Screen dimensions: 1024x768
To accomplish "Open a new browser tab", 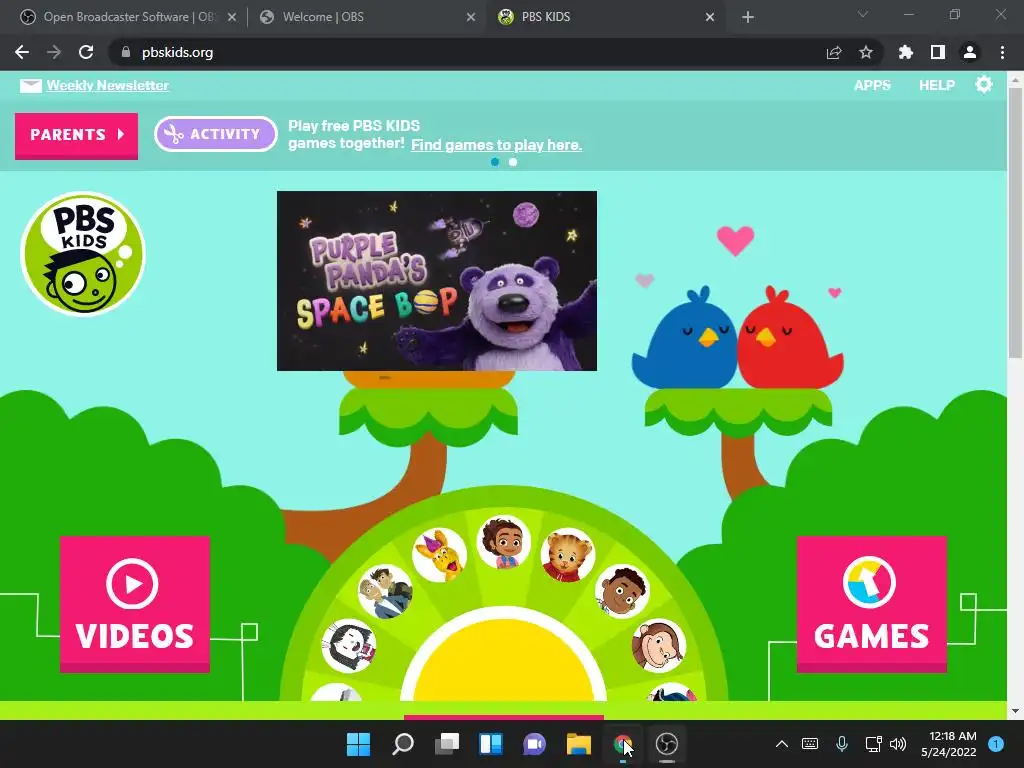I will pyautogui.click(x=748, y=17).
